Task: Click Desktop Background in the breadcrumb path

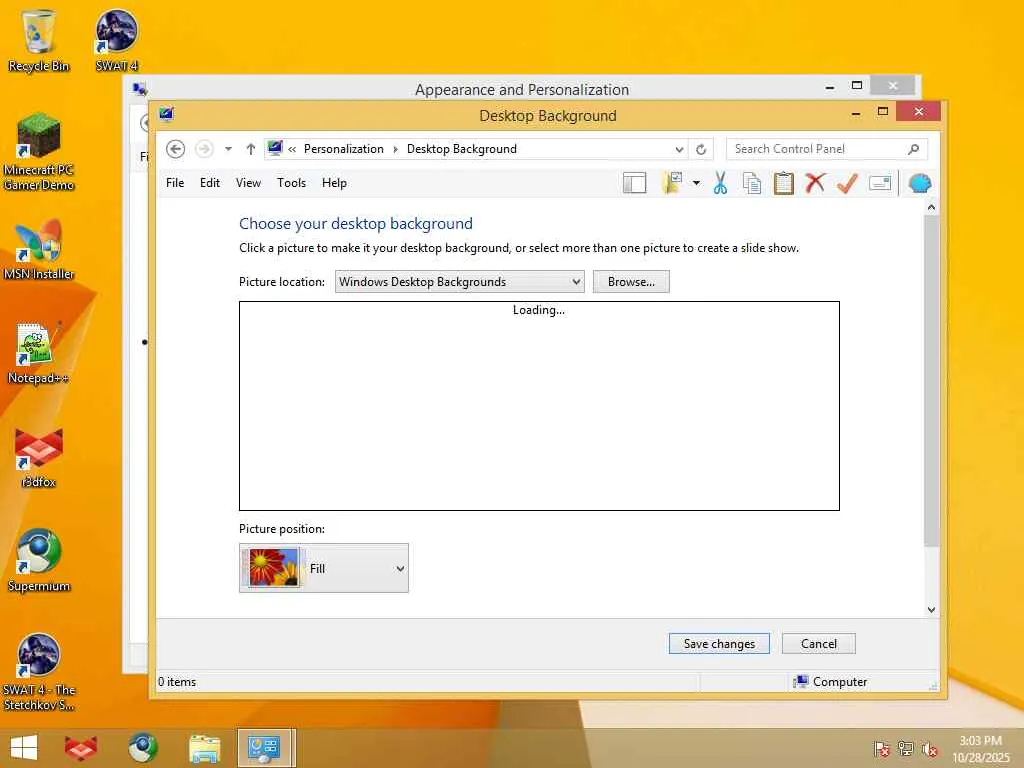Action: [462, 149]
